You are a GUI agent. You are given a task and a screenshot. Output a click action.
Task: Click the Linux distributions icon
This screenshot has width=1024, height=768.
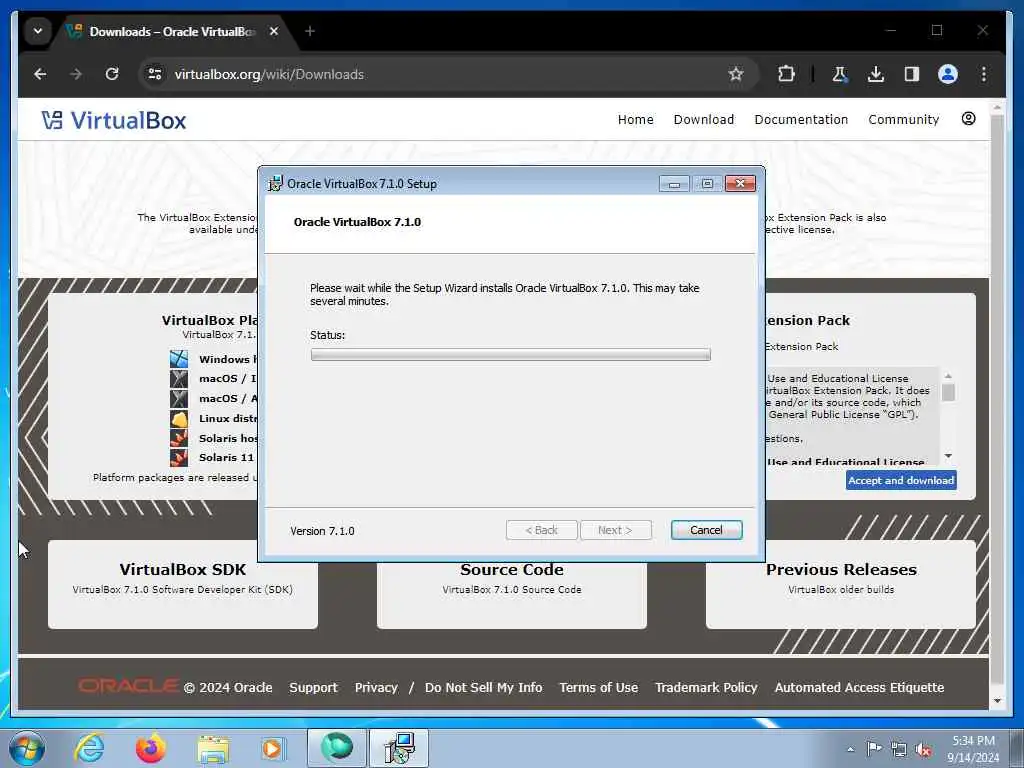[x=179, y=419]
